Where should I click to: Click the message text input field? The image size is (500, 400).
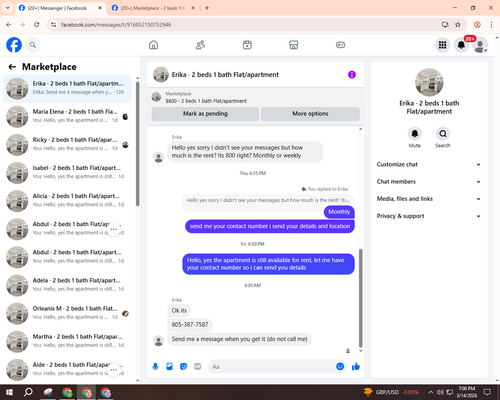pos(273,367)
